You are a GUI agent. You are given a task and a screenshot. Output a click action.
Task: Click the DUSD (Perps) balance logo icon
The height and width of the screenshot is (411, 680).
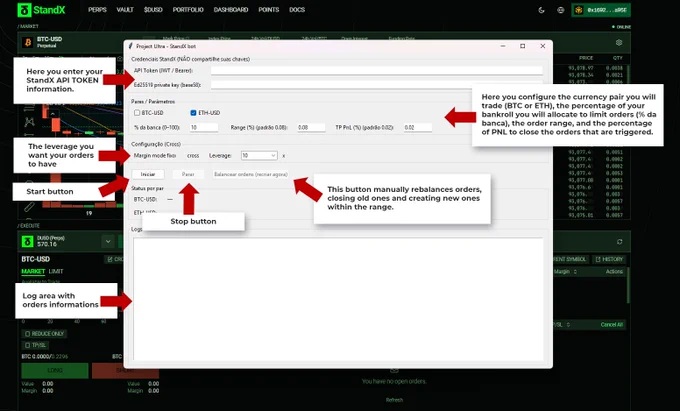coord(27,241)
